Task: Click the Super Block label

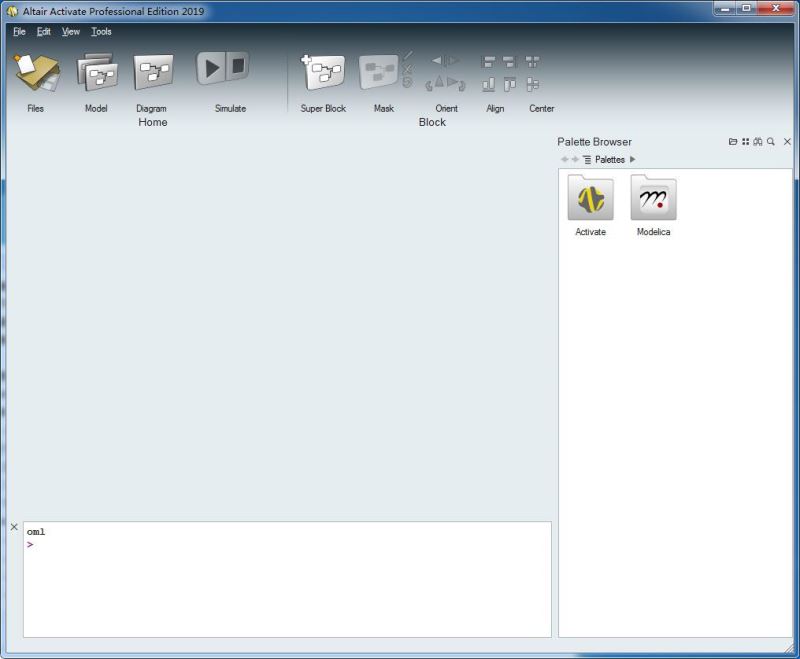Action: tap(323, 108)
